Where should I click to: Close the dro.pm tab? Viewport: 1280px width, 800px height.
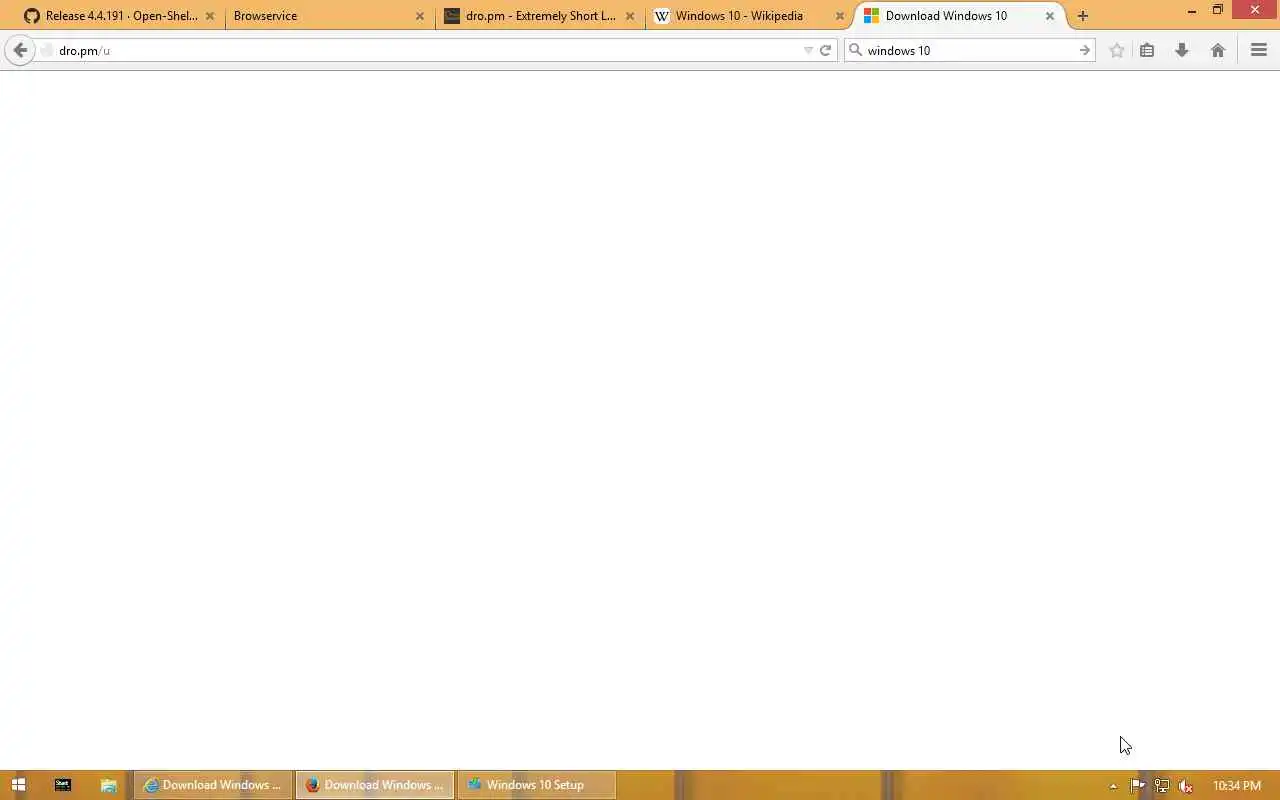pos(630,16)
